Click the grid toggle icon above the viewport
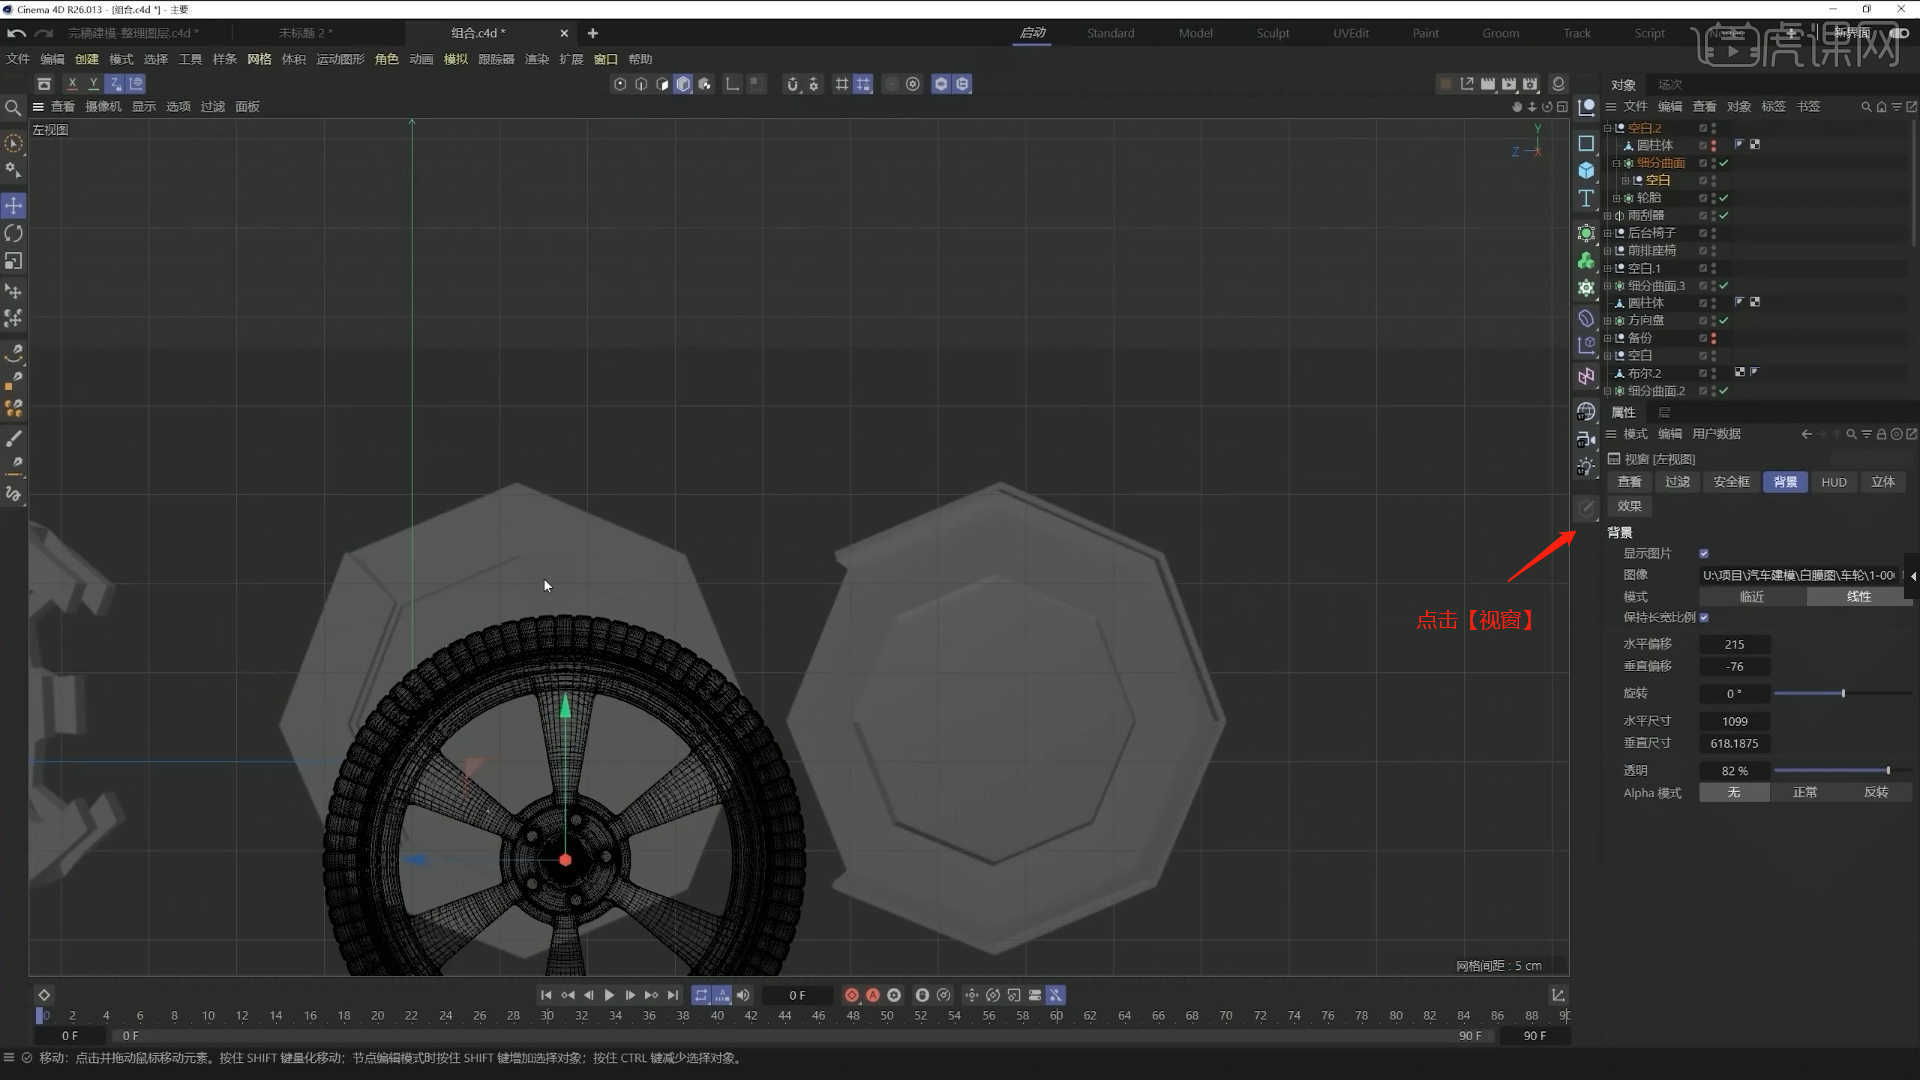Screen dimensions: 1920x1080 click(841, 84)
